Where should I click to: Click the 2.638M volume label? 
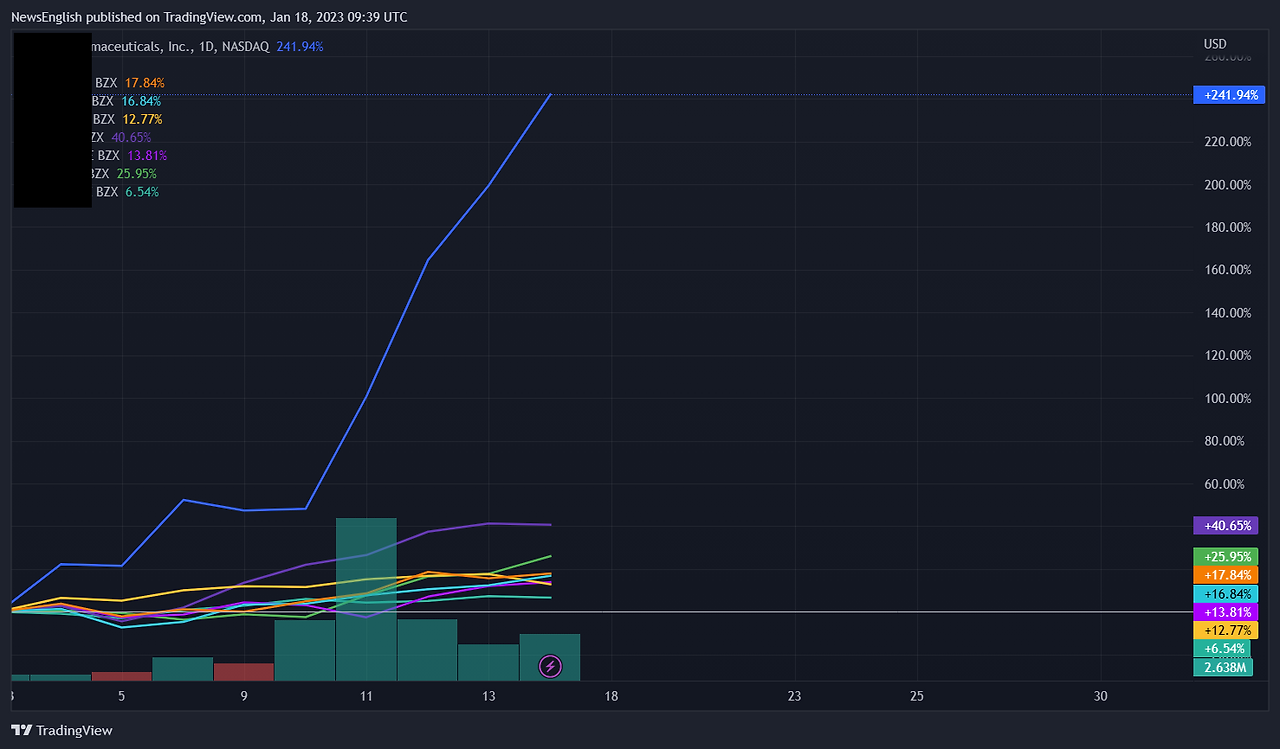[1221, 667]
